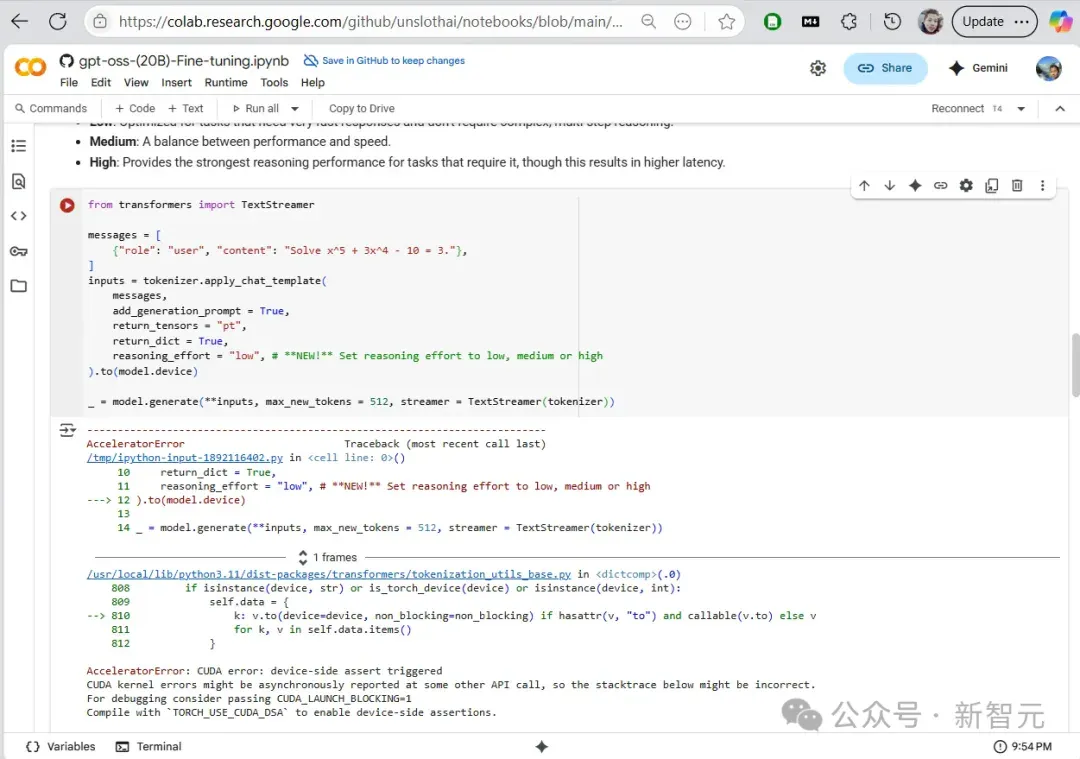Click Copy to Drive
Image resolution: width=1080 pixels, height=759 pixels.
362,108
